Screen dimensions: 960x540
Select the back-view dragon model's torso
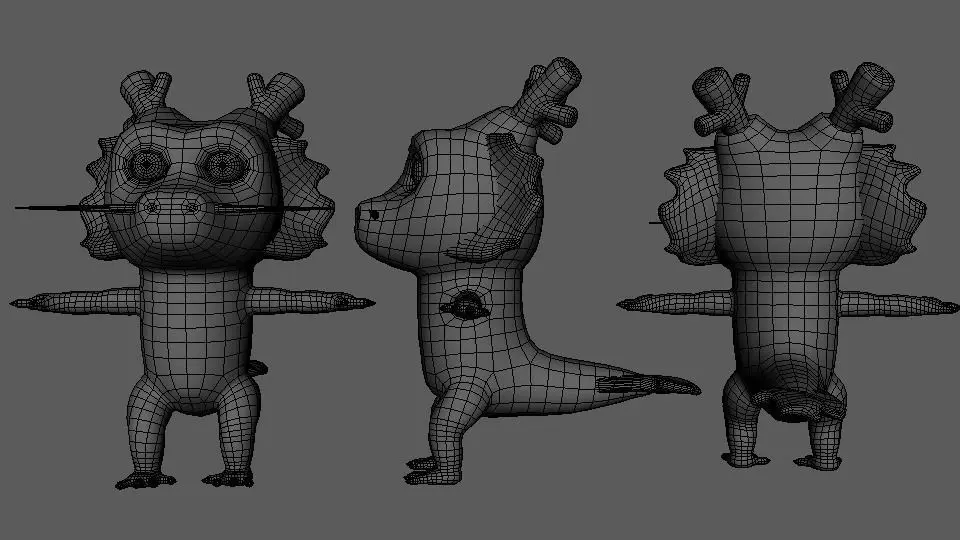point(786,331)
